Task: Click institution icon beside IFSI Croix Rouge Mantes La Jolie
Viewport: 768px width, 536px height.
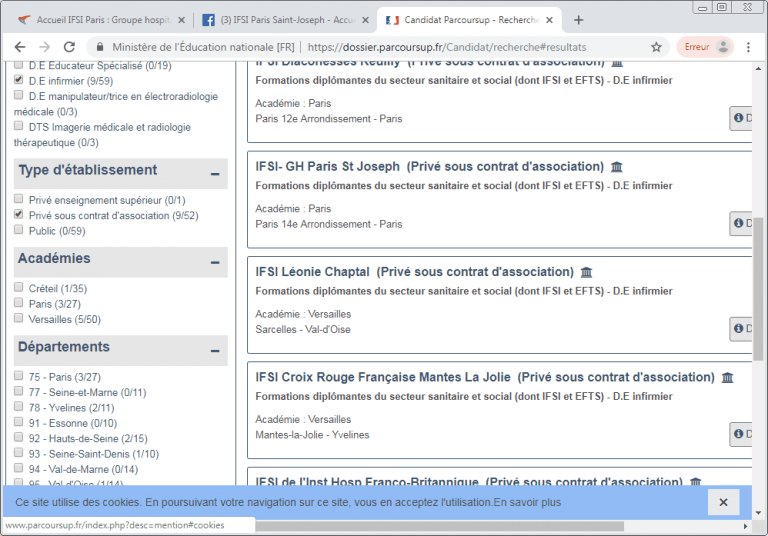Action: coord(728,378)
